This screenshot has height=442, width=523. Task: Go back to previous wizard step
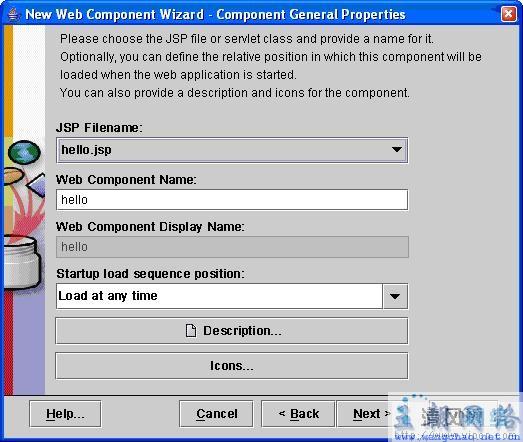[x=298, y=414]
